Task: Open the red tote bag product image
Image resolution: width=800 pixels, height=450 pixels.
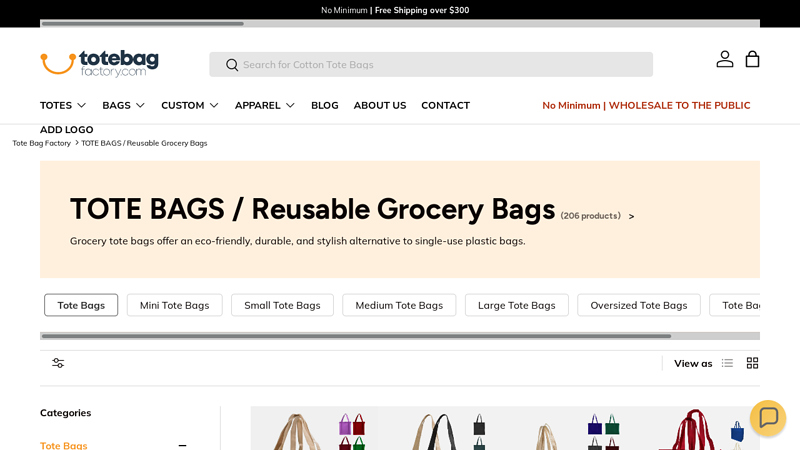Action: (696, 428)
